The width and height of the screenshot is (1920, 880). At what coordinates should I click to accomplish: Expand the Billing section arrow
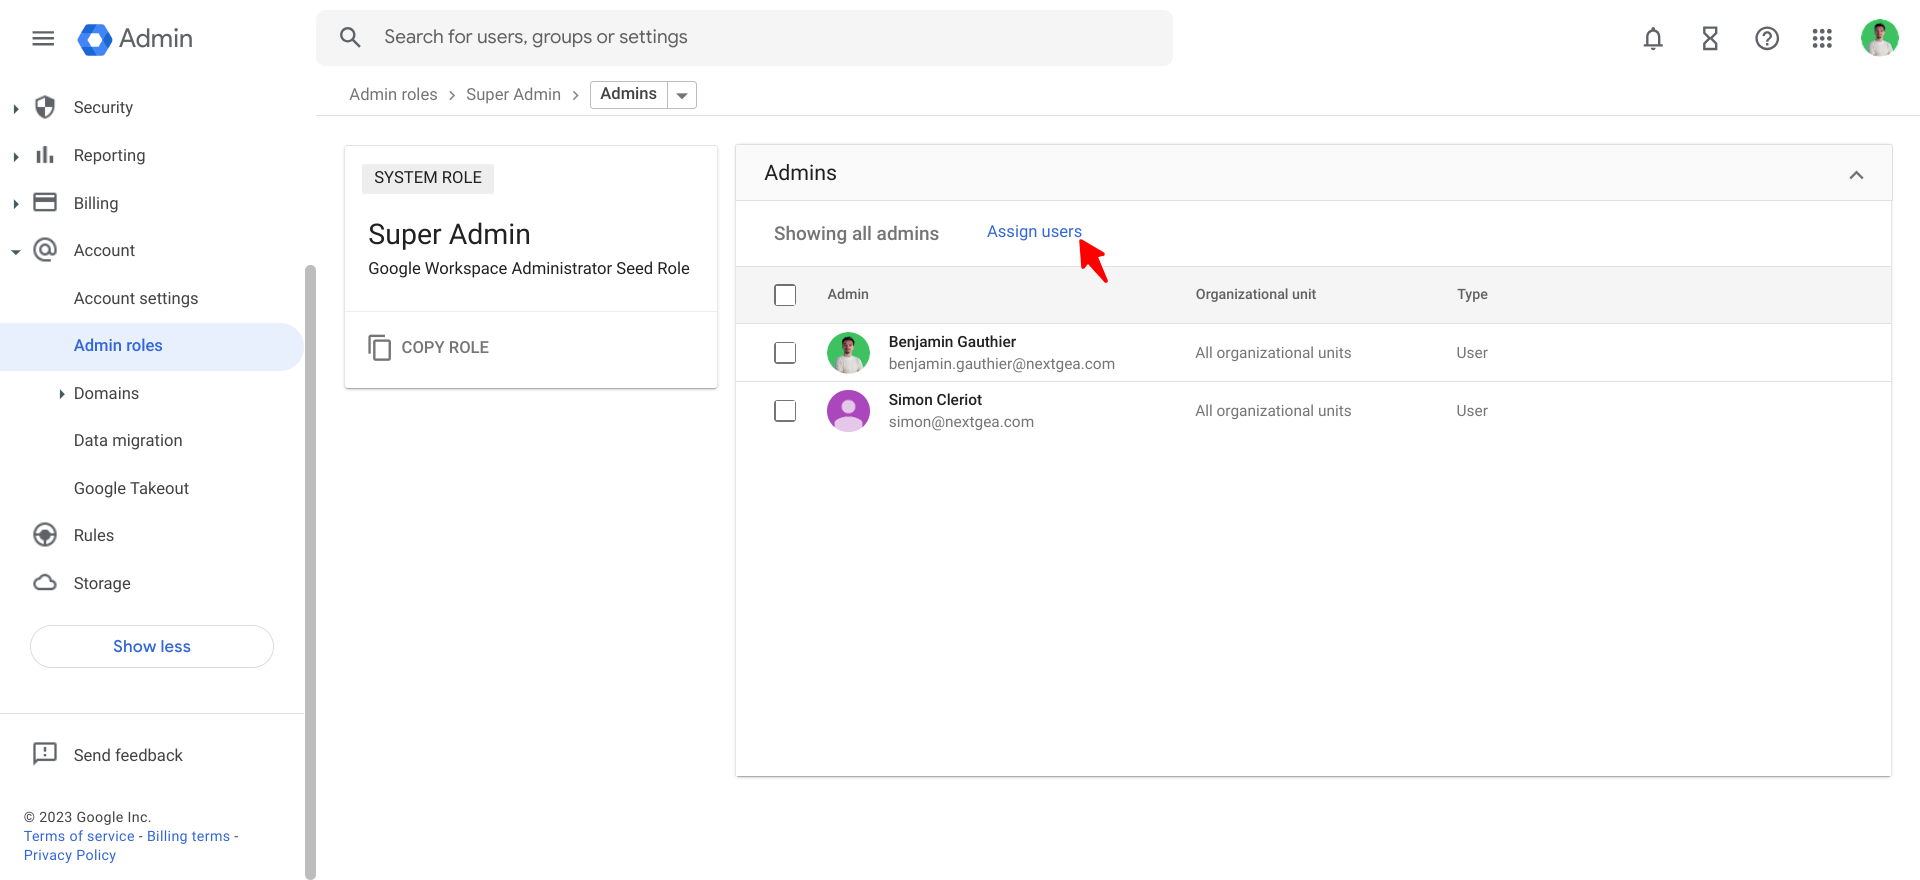click(16, 204)
